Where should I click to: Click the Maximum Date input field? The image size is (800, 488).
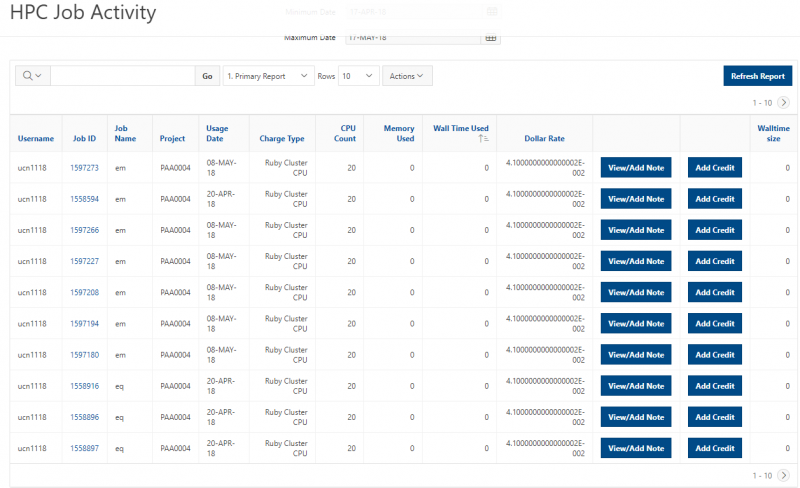[412, 38]
